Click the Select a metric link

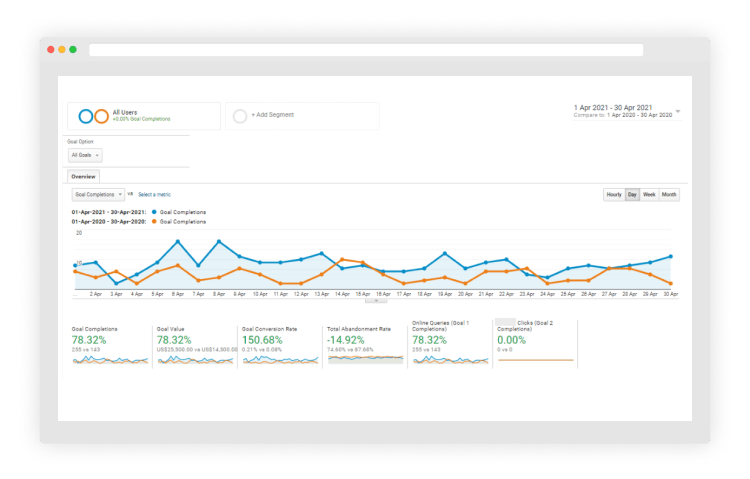coord(155,194)
